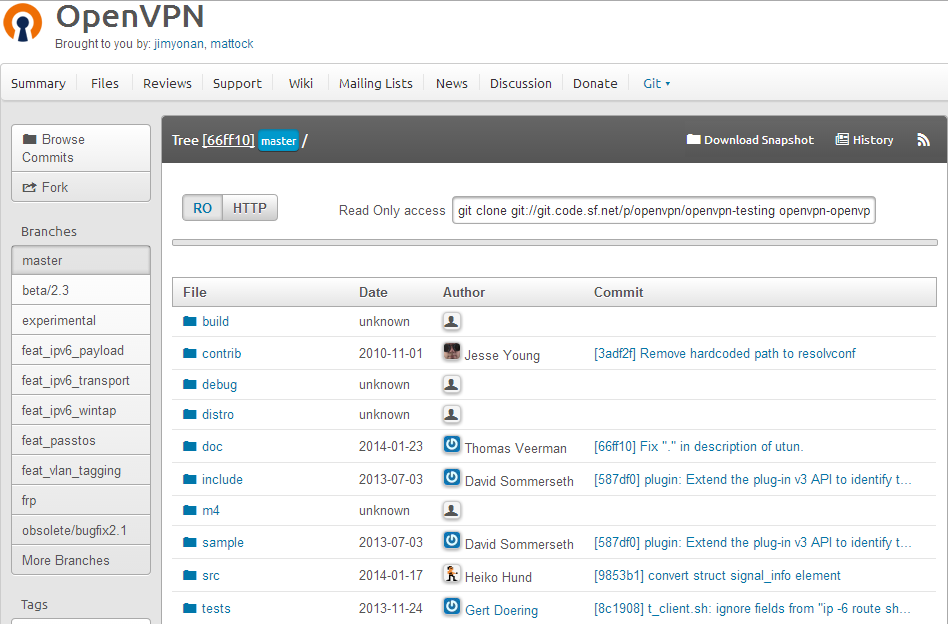The image size is (948, 624).
Task: Select the feat_vlan_tagging branch
Action: point(81,470)
